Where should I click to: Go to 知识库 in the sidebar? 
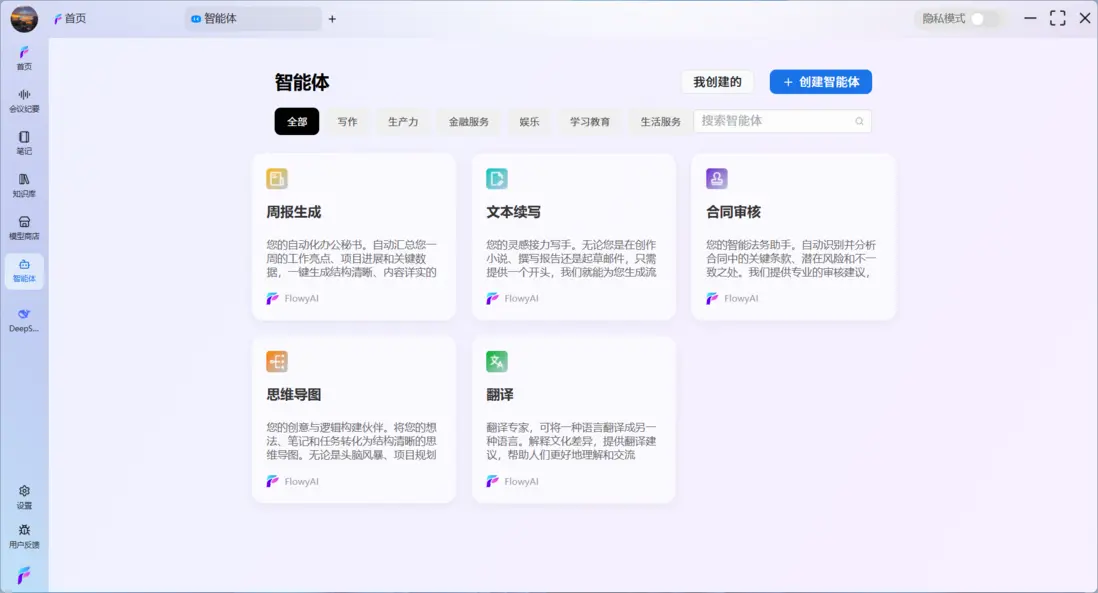click(24, 185)
